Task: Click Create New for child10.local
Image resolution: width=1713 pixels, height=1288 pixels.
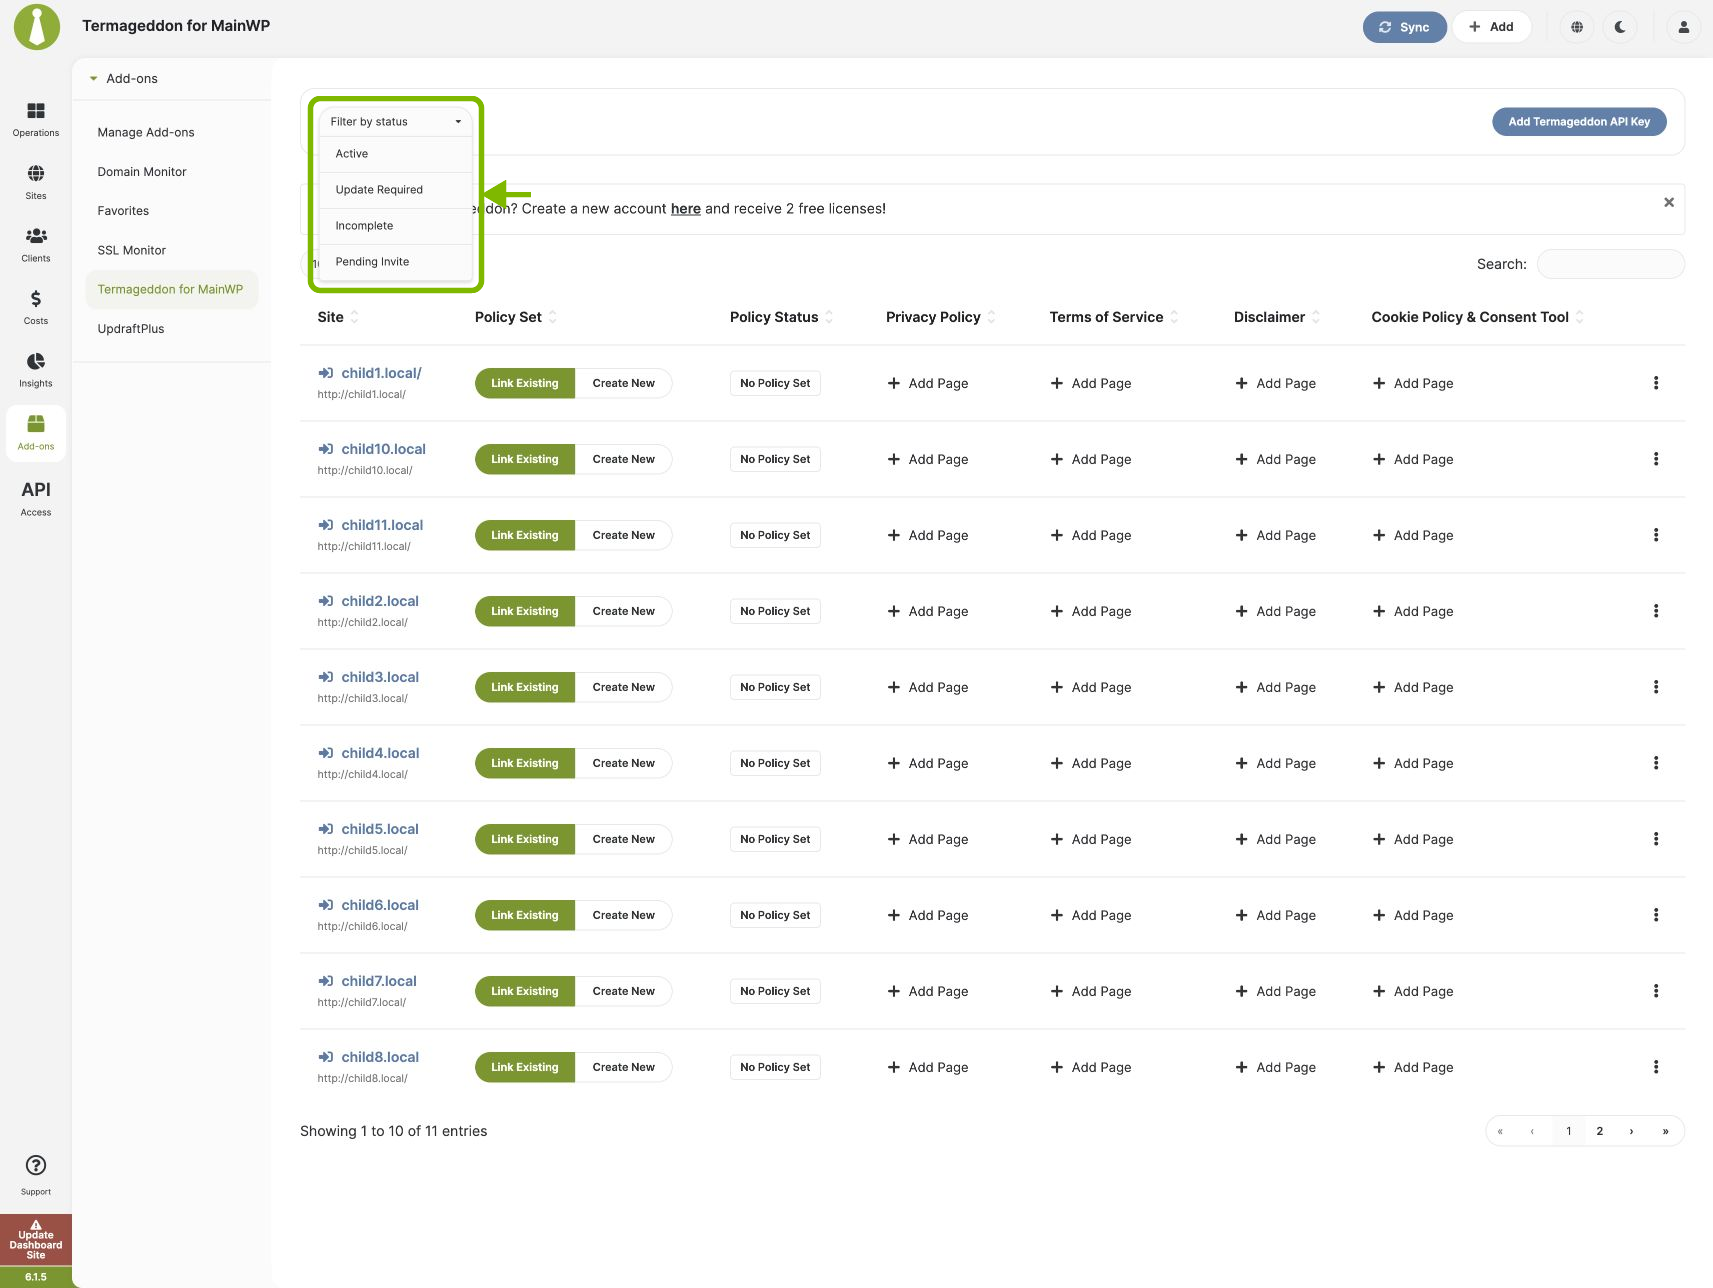Action: (623, 459)
